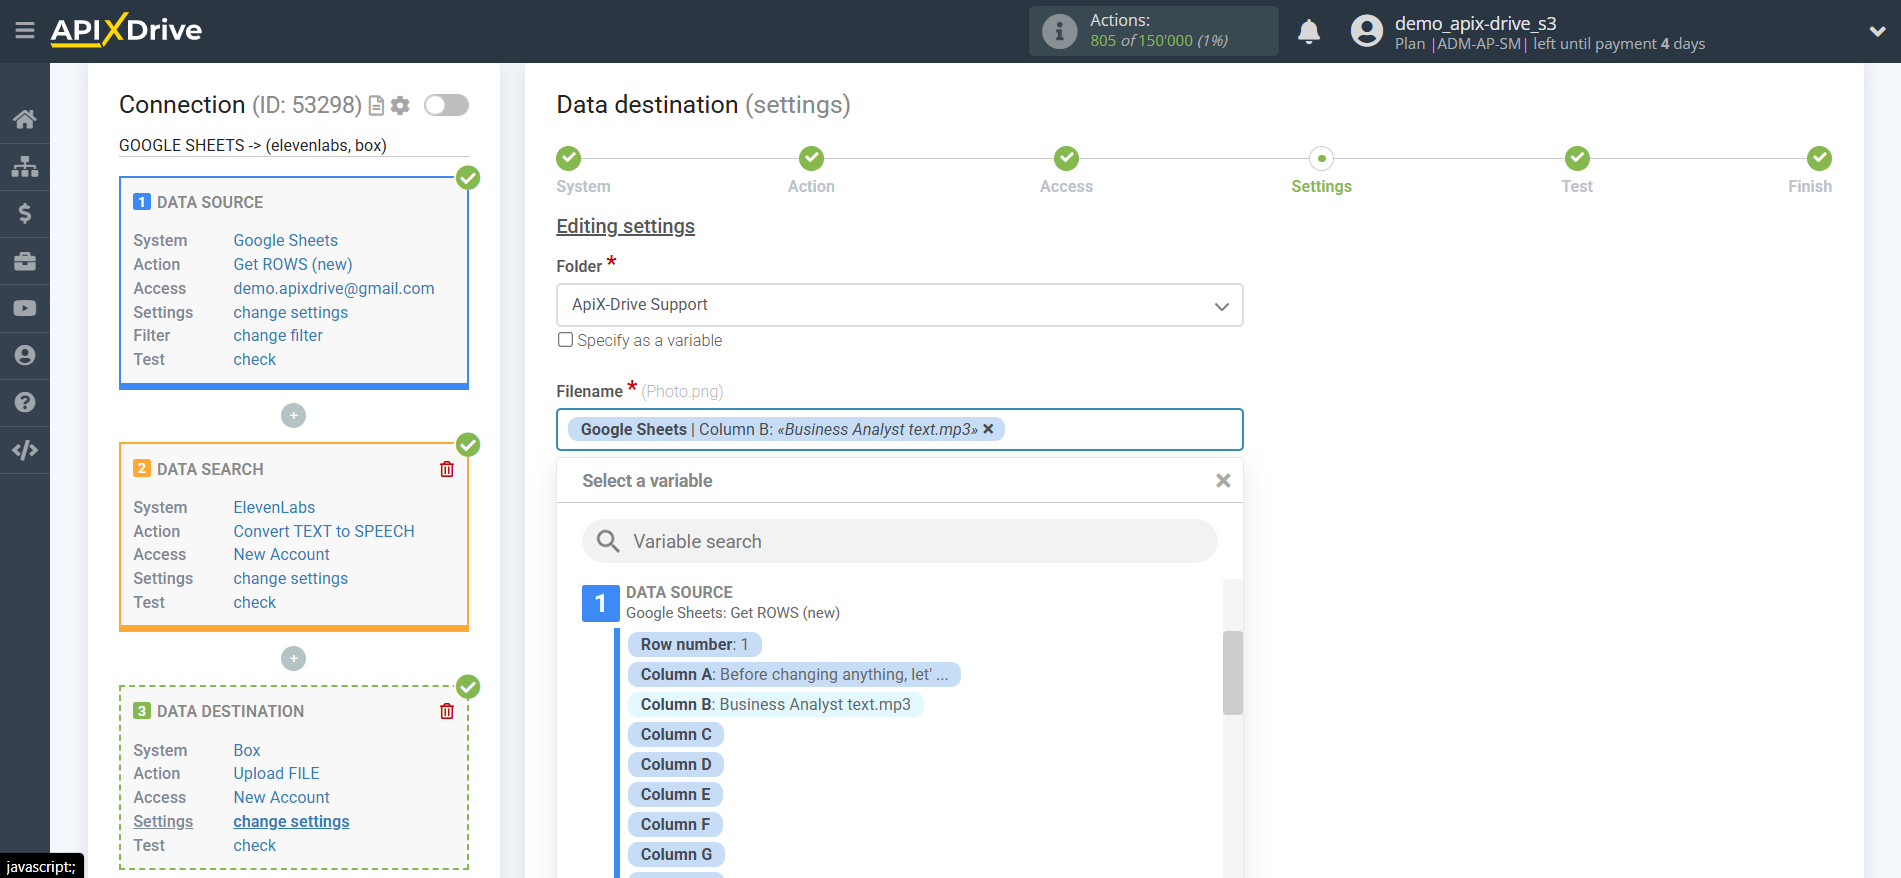Open Convert TEXT to SPEECH link
1901x878 pixels.
point(324,531)
